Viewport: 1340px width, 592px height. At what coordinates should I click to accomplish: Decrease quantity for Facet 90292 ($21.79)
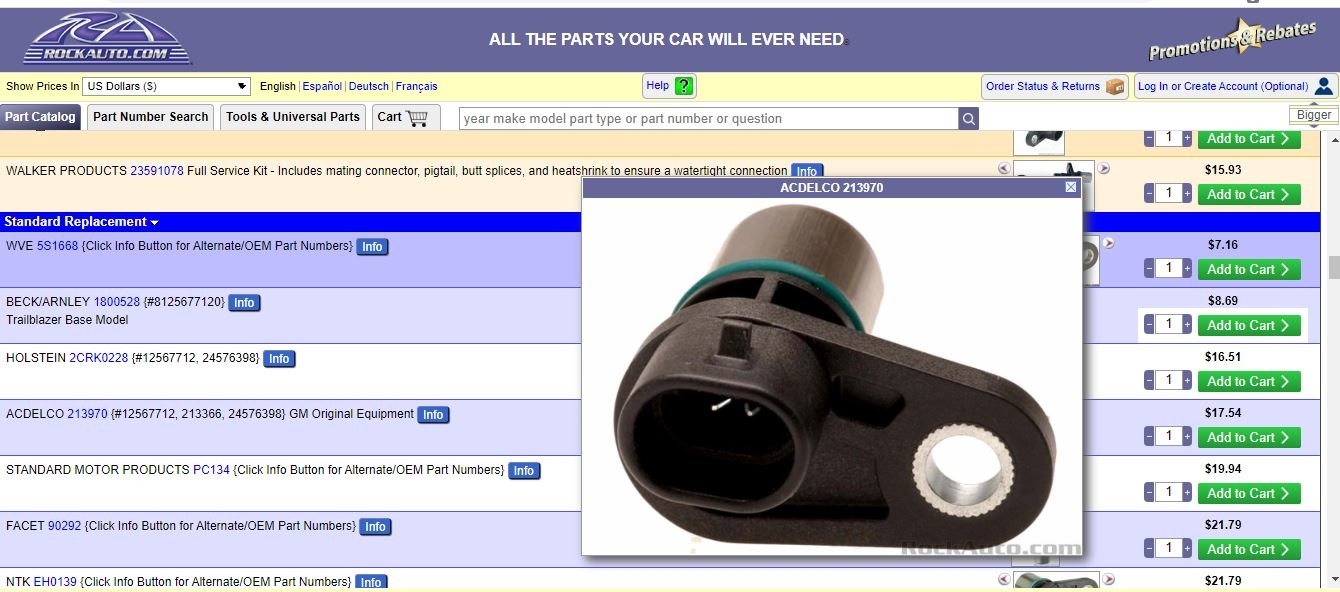coord(1149,549)
